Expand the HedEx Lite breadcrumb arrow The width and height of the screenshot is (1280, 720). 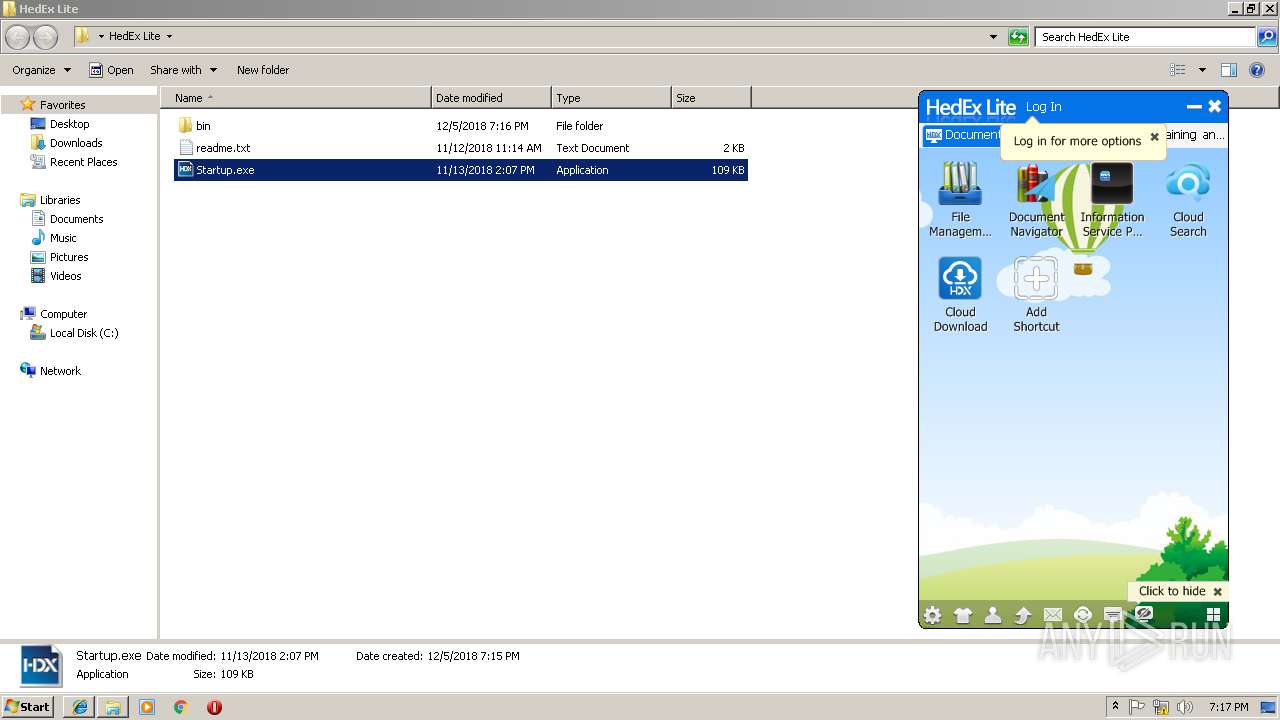pyautogui.click(x=169, y=37)
